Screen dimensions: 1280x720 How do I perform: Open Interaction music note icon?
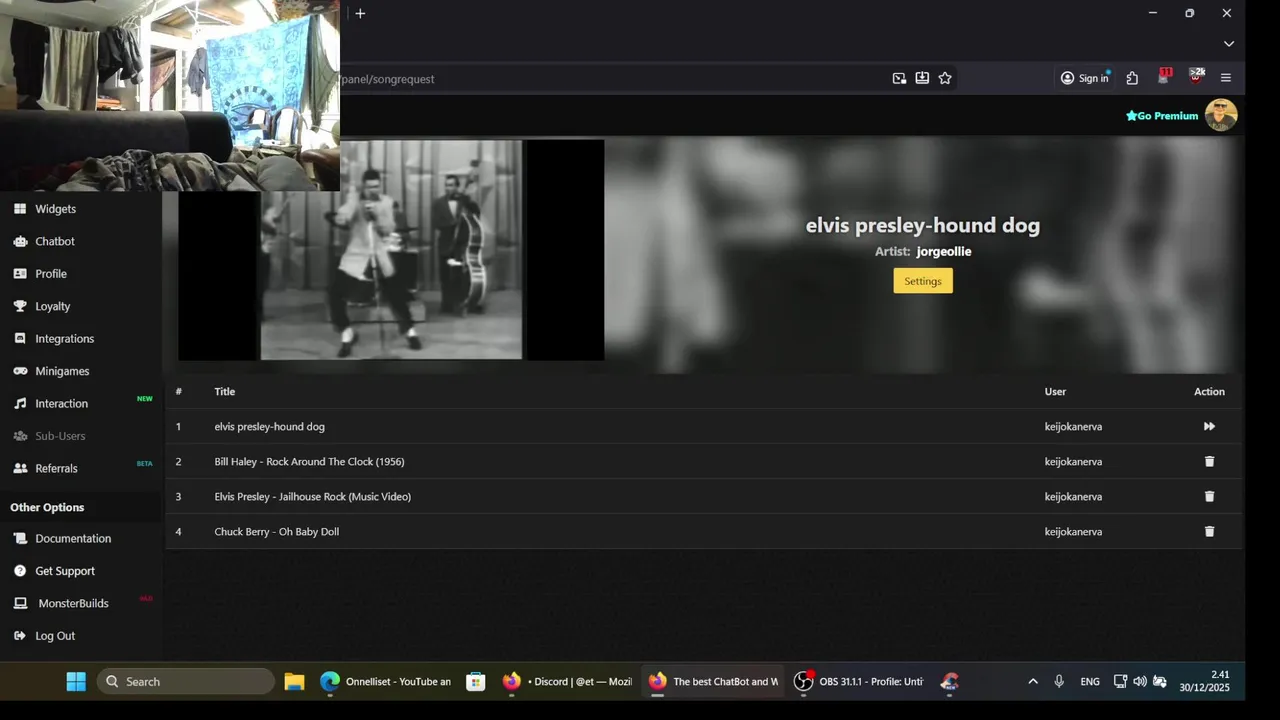[x=20, y=404]
